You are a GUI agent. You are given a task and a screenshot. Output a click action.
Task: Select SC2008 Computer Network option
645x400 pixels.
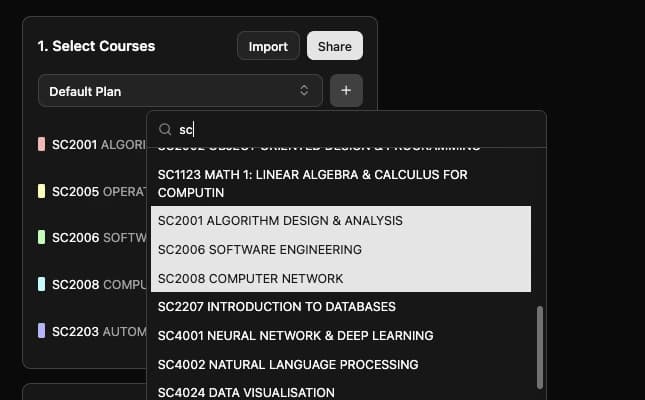click(341, 278)
